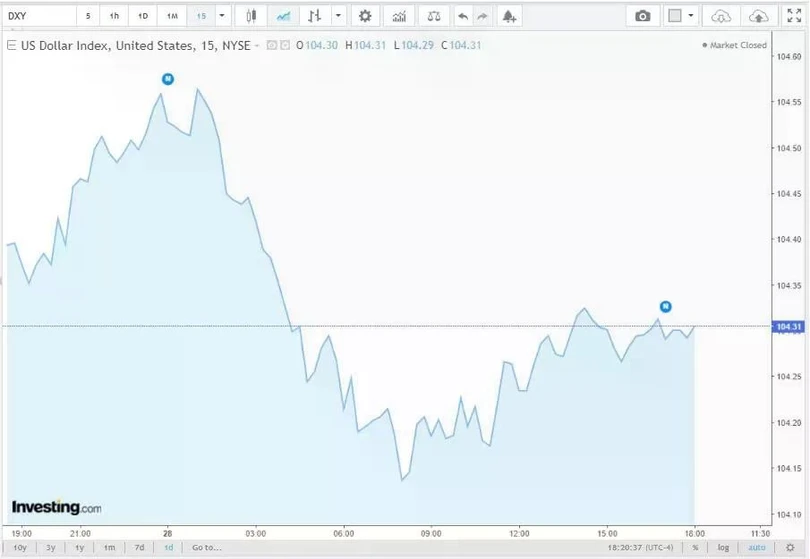Viewport: 810px width, 559px height.
Task: Select the candlestick chart style icon
Action: [251, 16]
